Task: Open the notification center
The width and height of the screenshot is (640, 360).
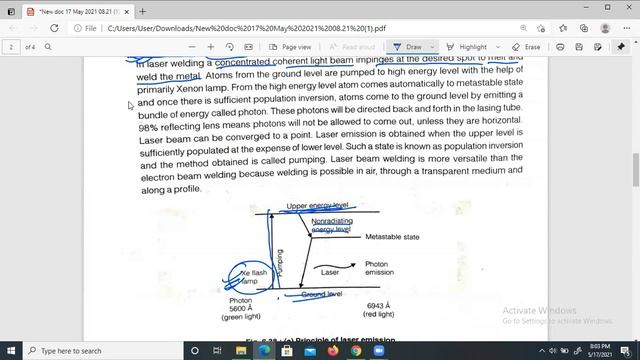Action: [x=625, y=351]
